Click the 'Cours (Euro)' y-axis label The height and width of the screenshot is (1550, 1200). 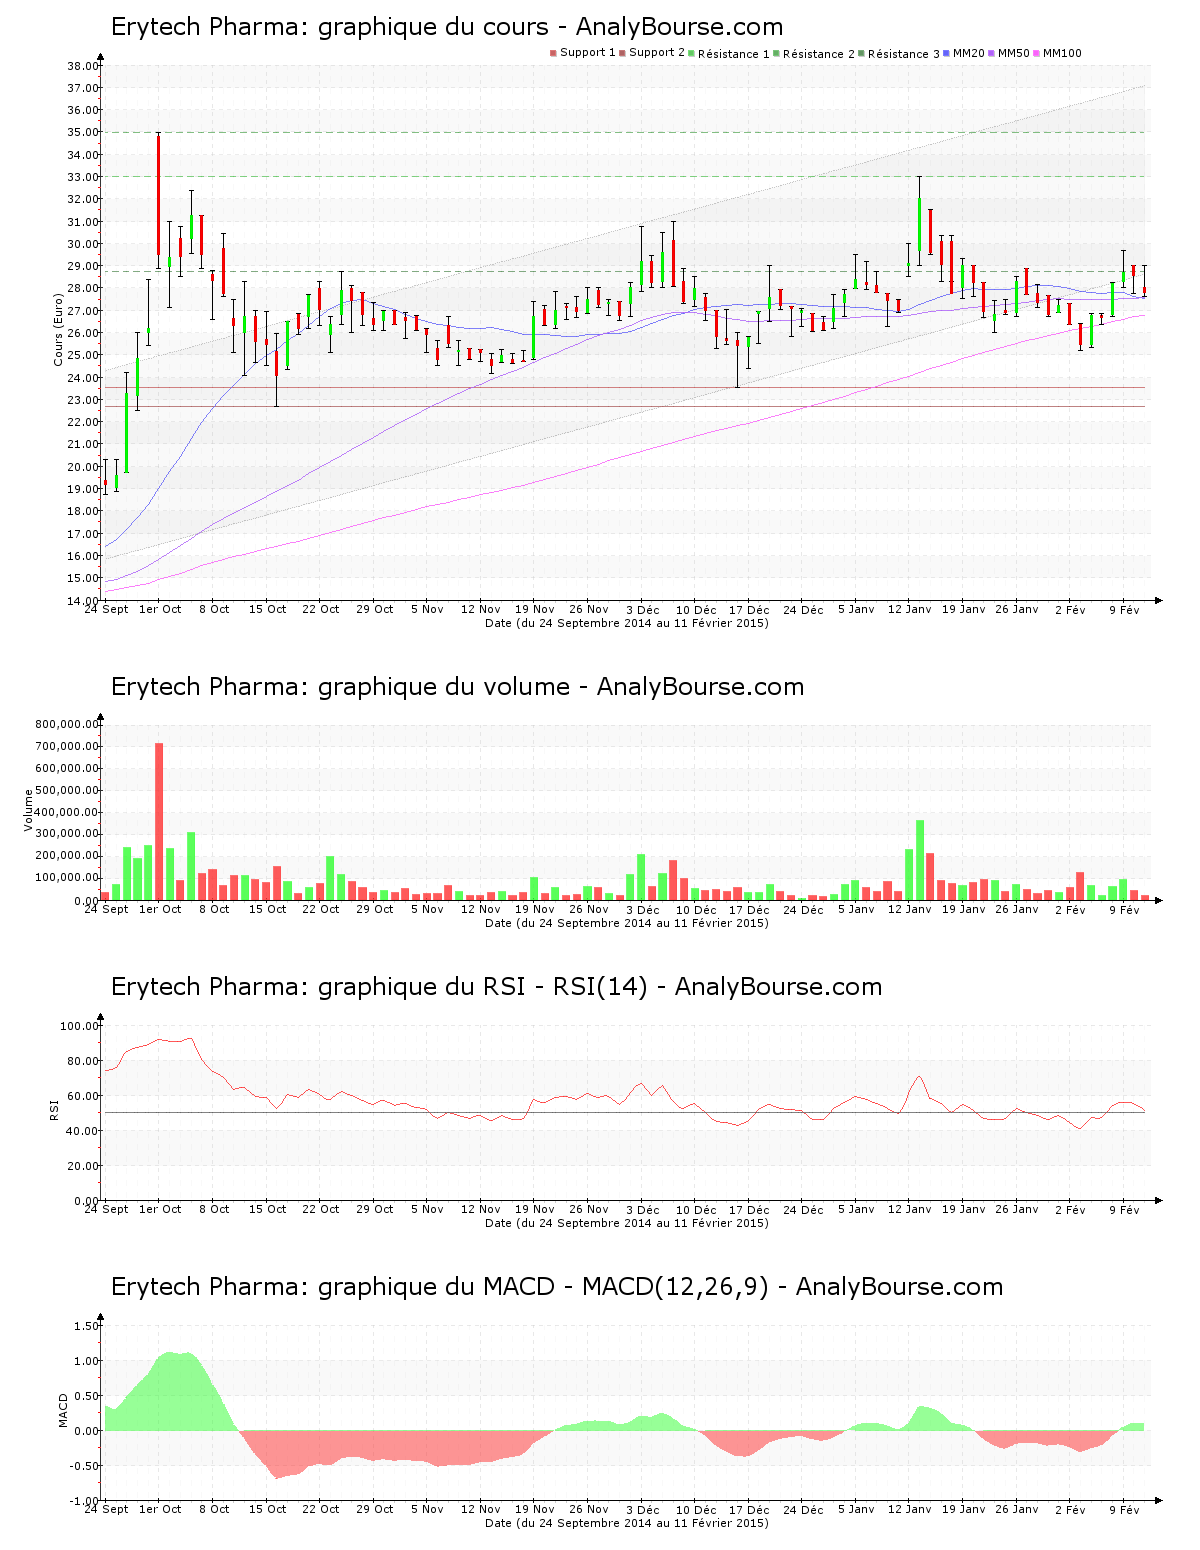coord(58,329)
